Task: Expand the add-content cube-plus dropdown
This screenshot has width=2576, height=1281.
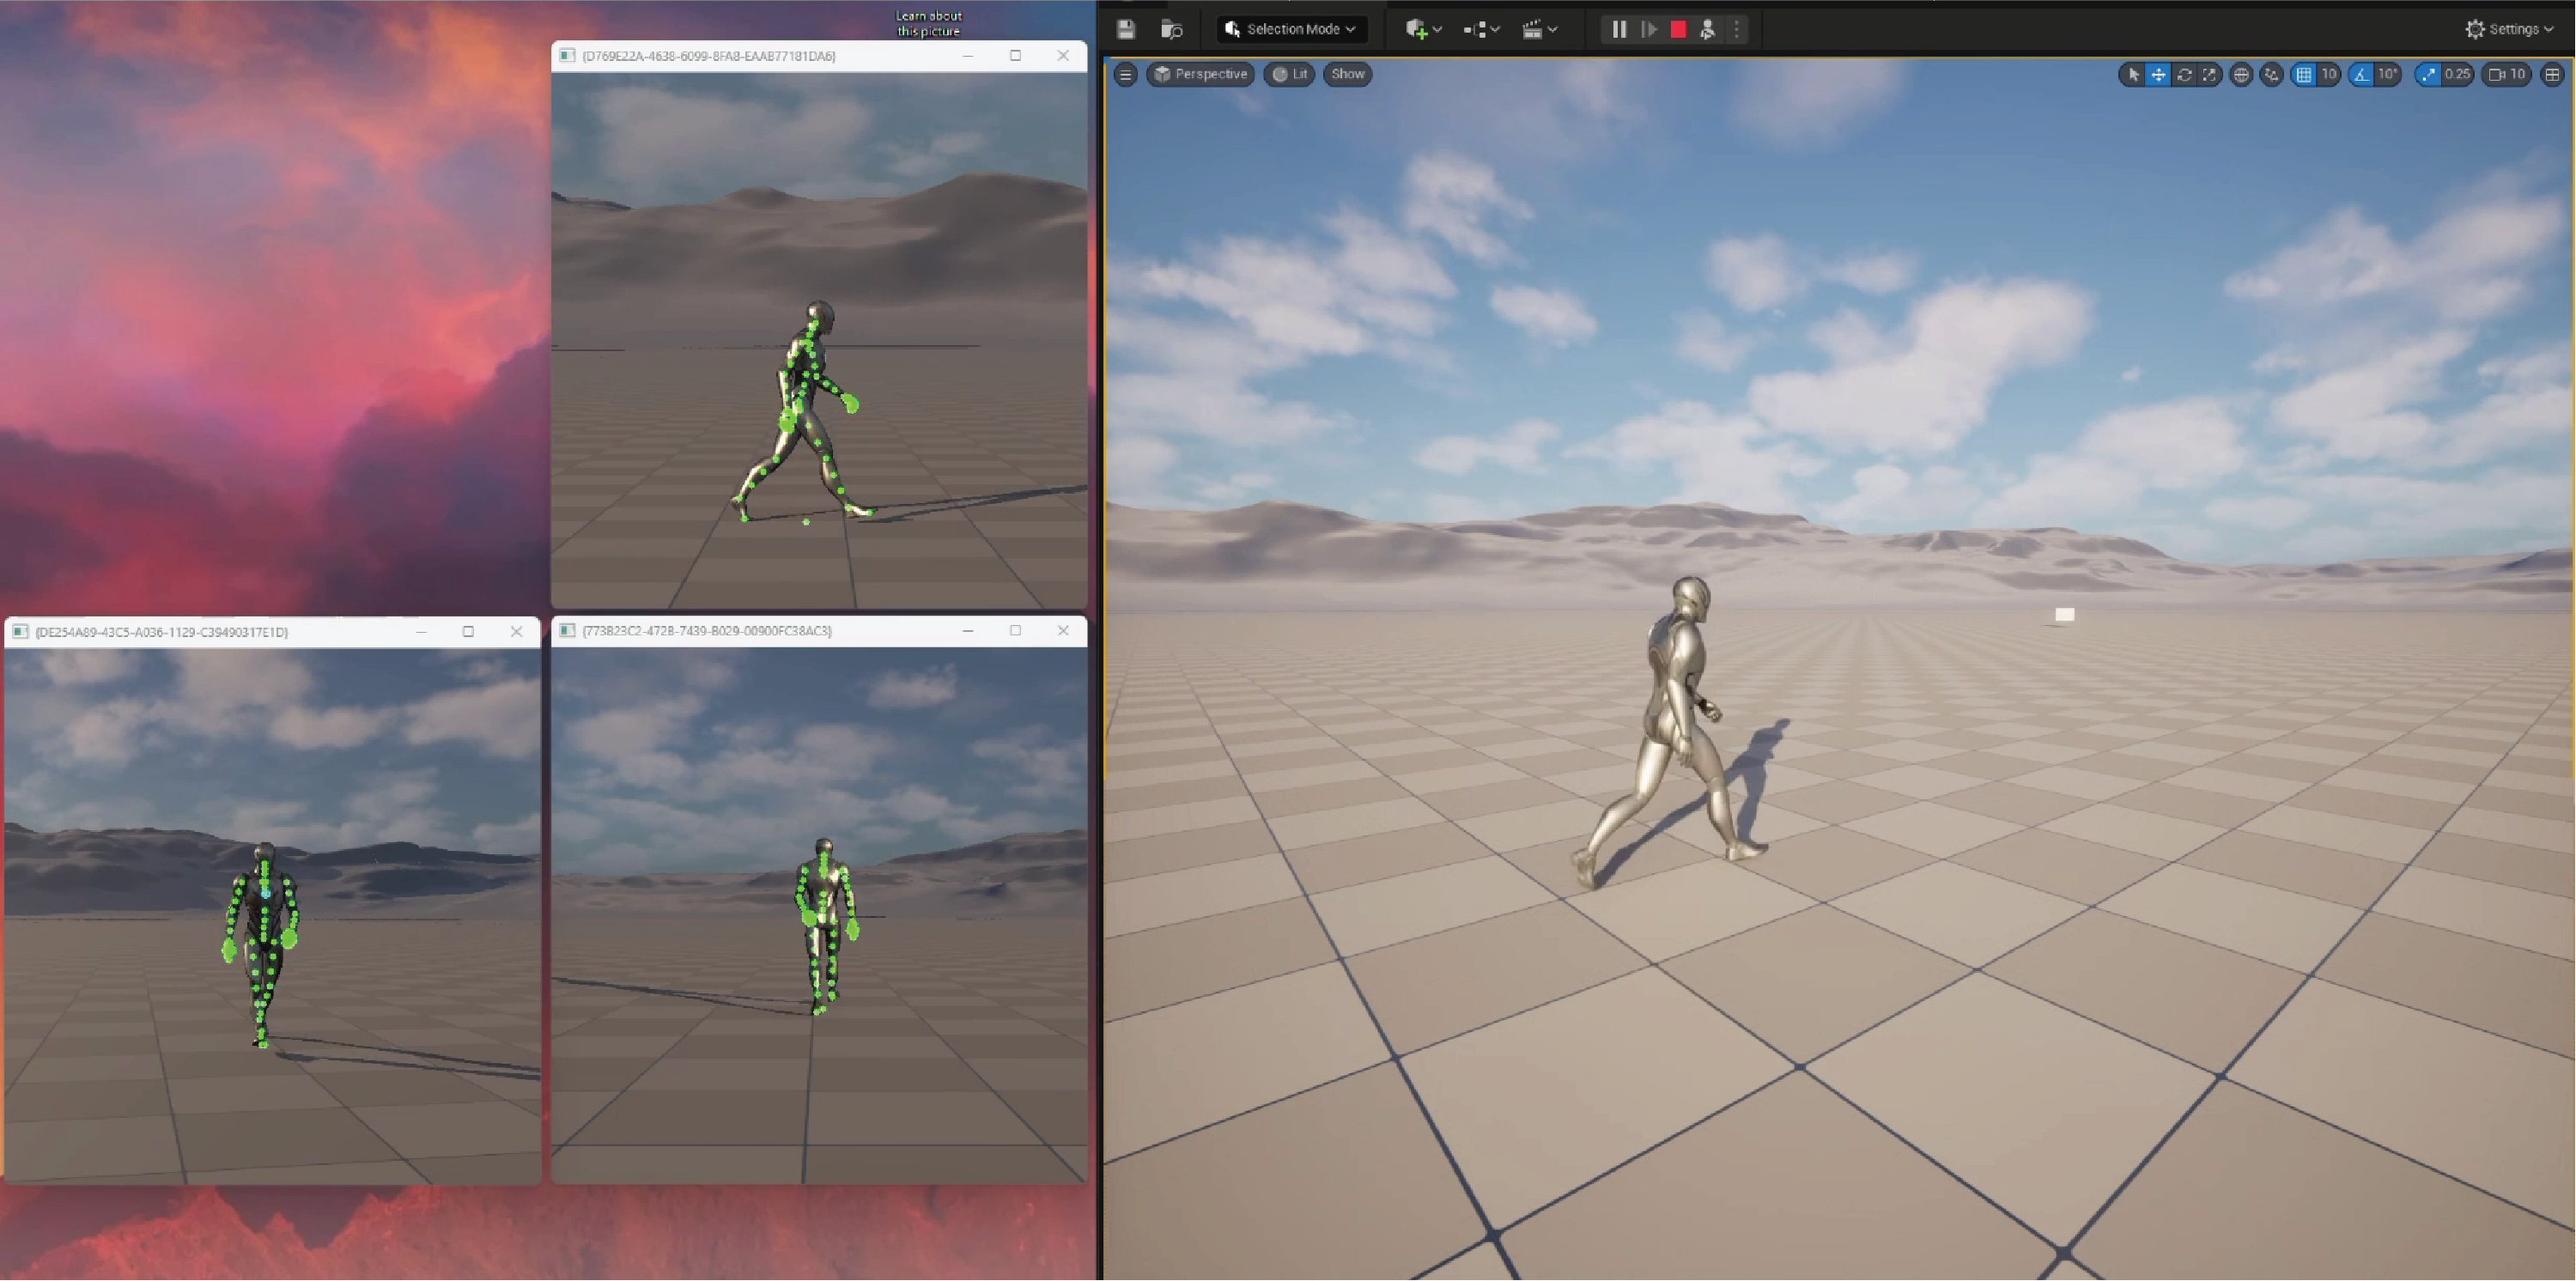Action: (x=1423, y=30)
